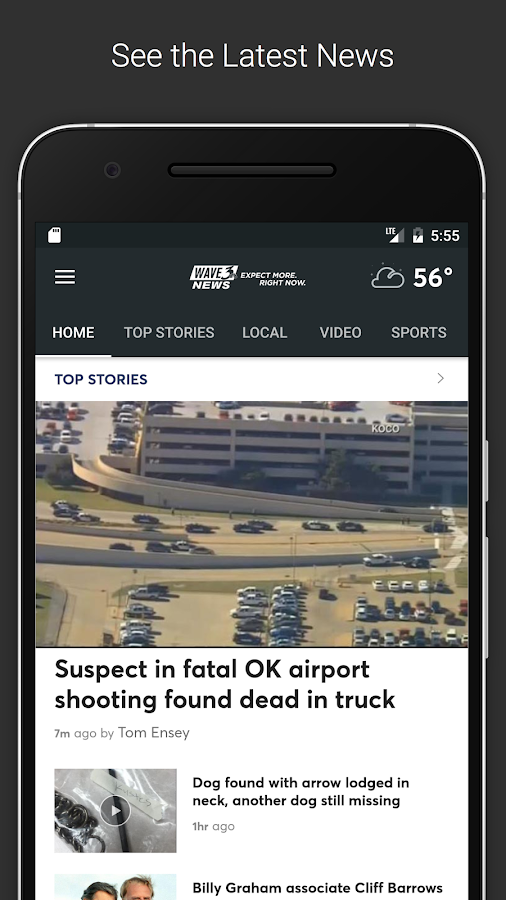Open the airport aerial photo story image
506x900 pixels.
[x=252, y=523]
